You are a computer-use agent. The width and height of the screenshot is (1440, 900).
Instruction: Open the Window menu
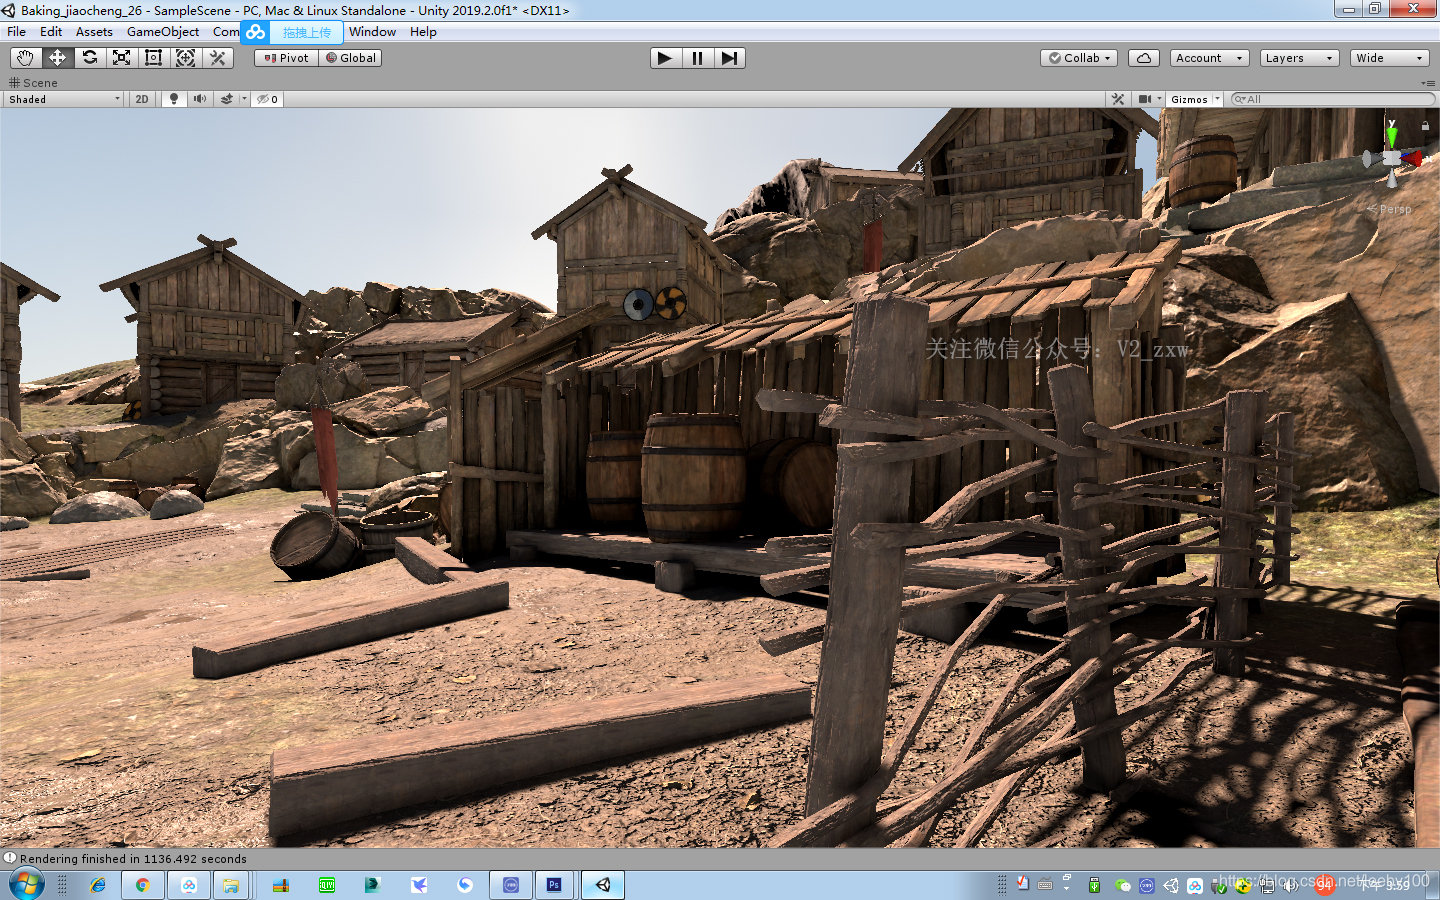372,32
